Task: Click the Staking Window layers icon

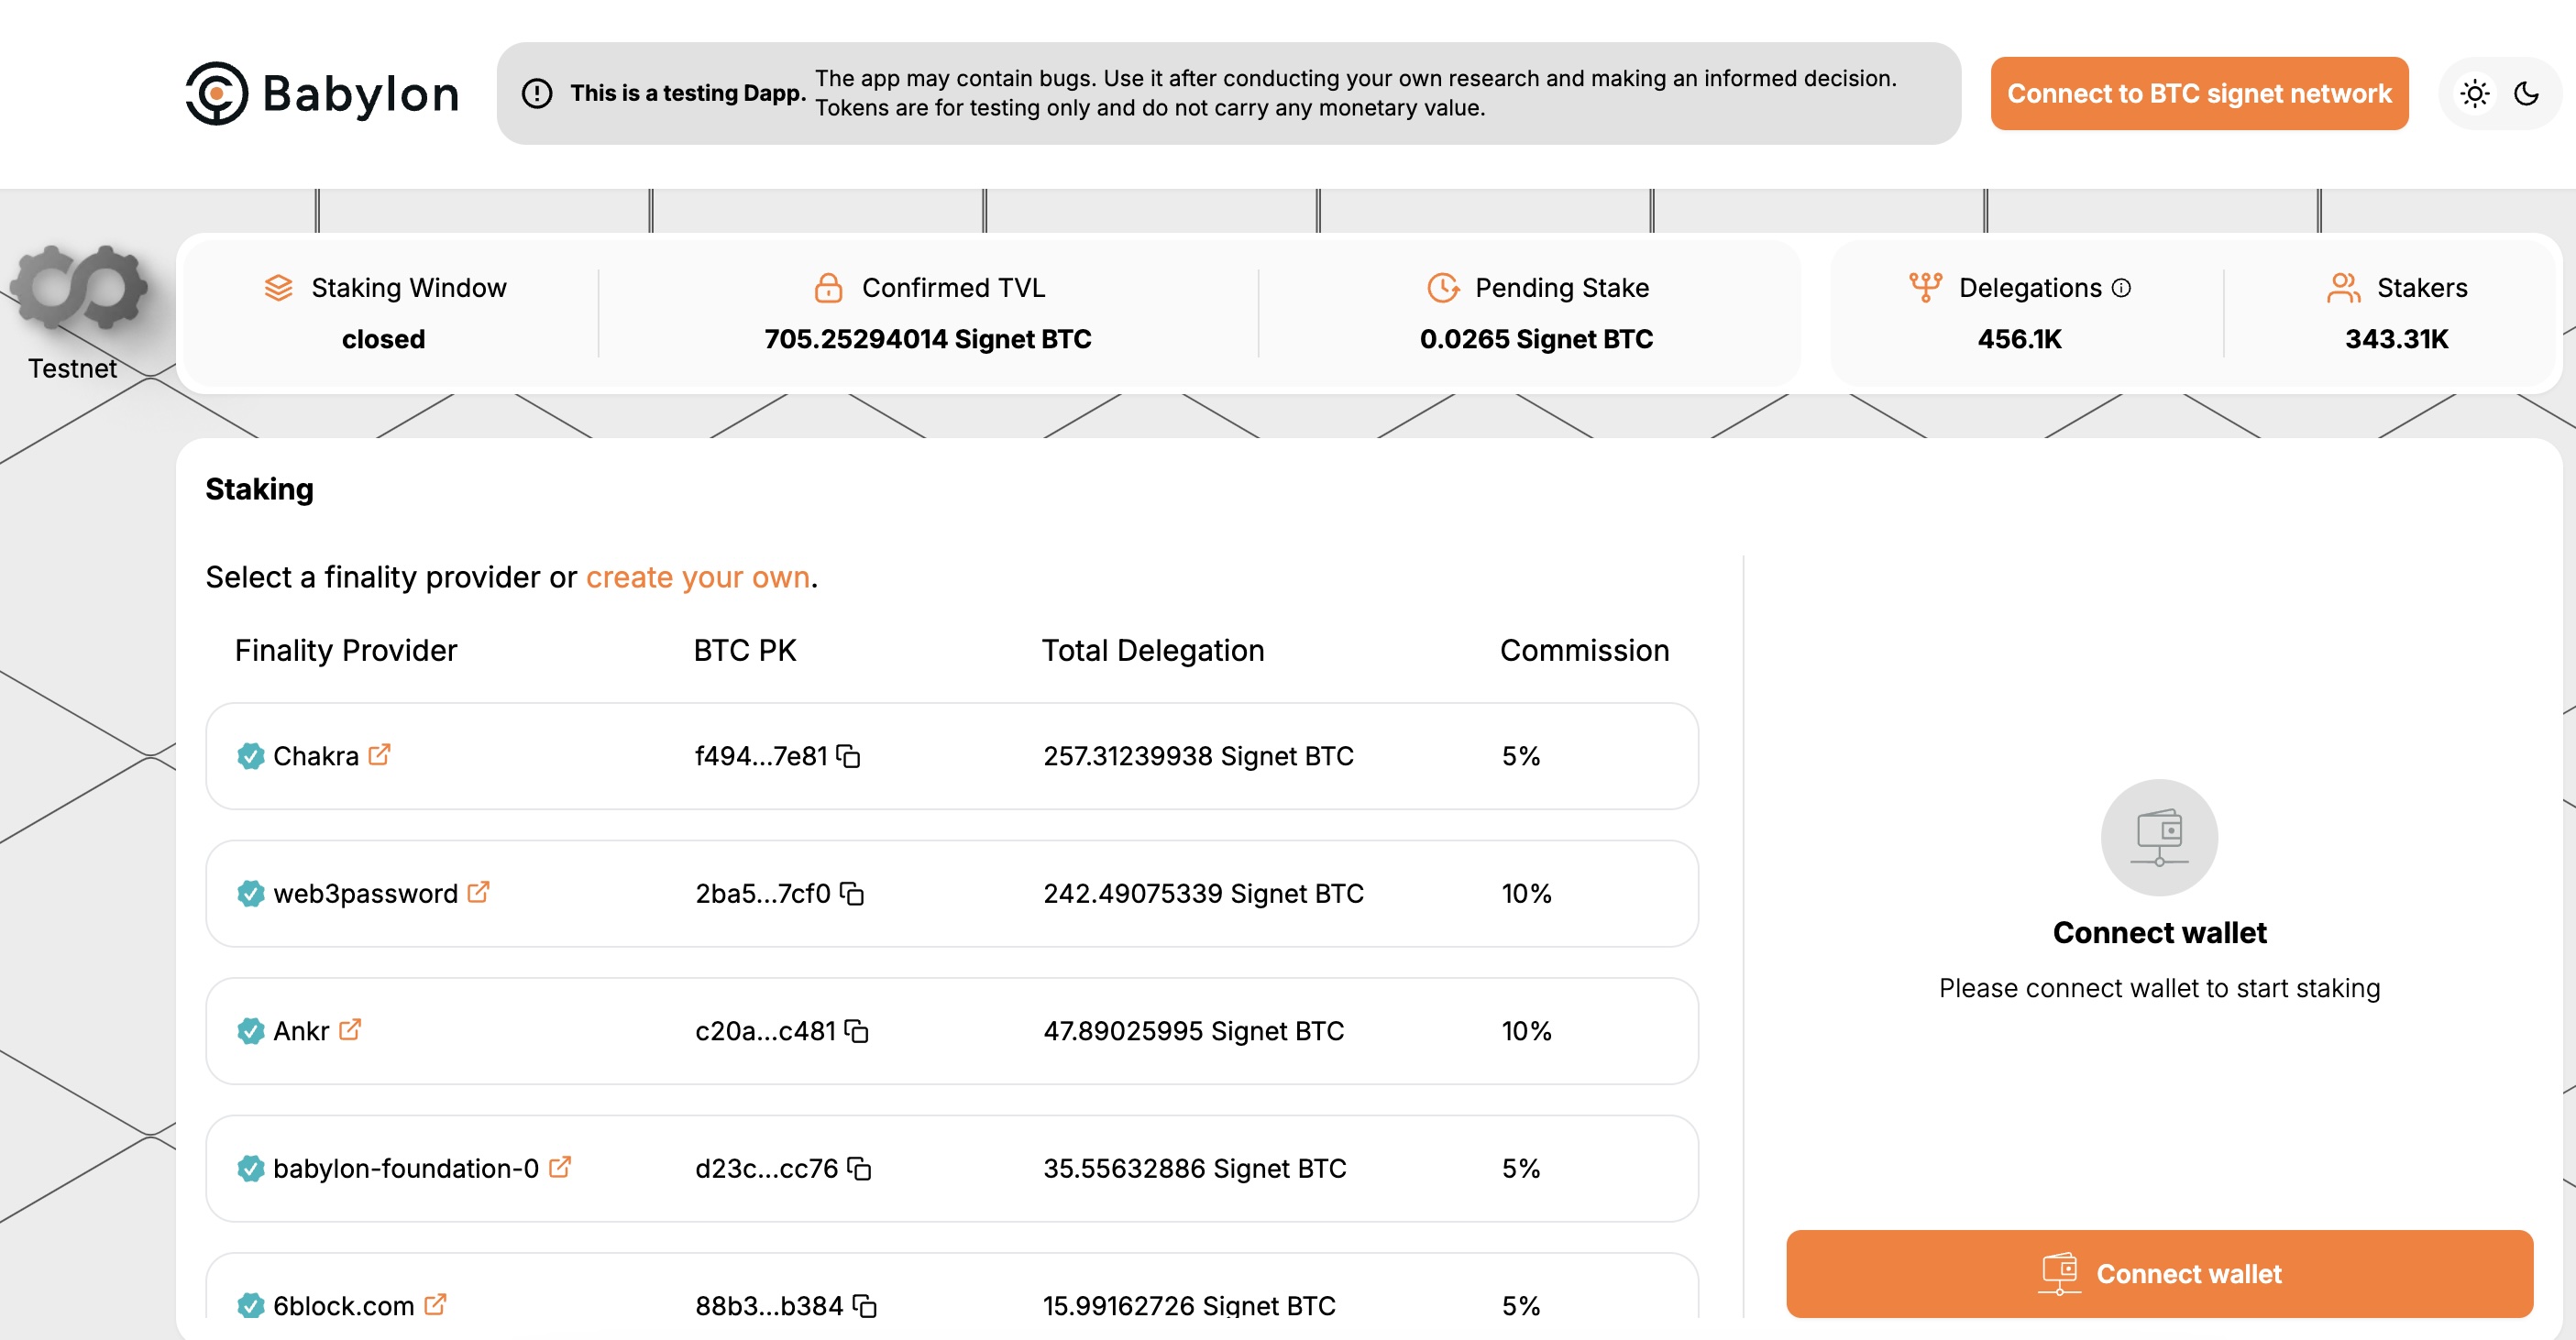Action: pyautogui.click(x=278, y=288)
